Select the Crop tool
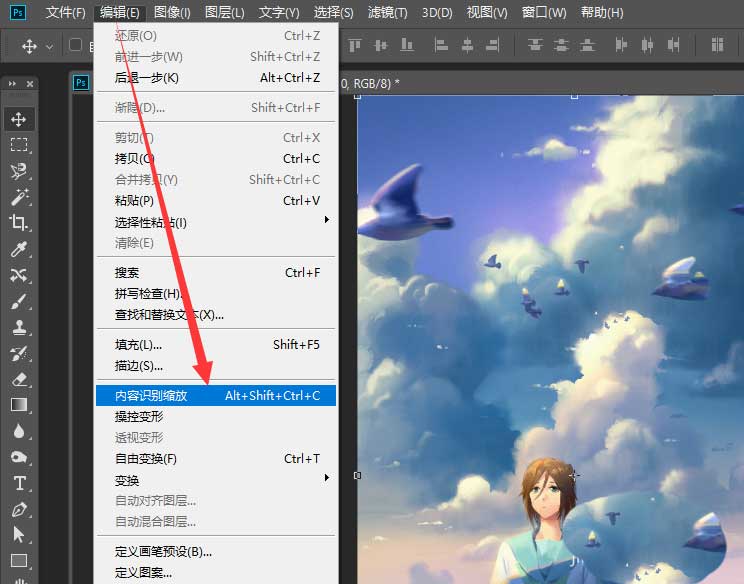Viewport: 744px width, 584px height. click(x=19, y=222)
